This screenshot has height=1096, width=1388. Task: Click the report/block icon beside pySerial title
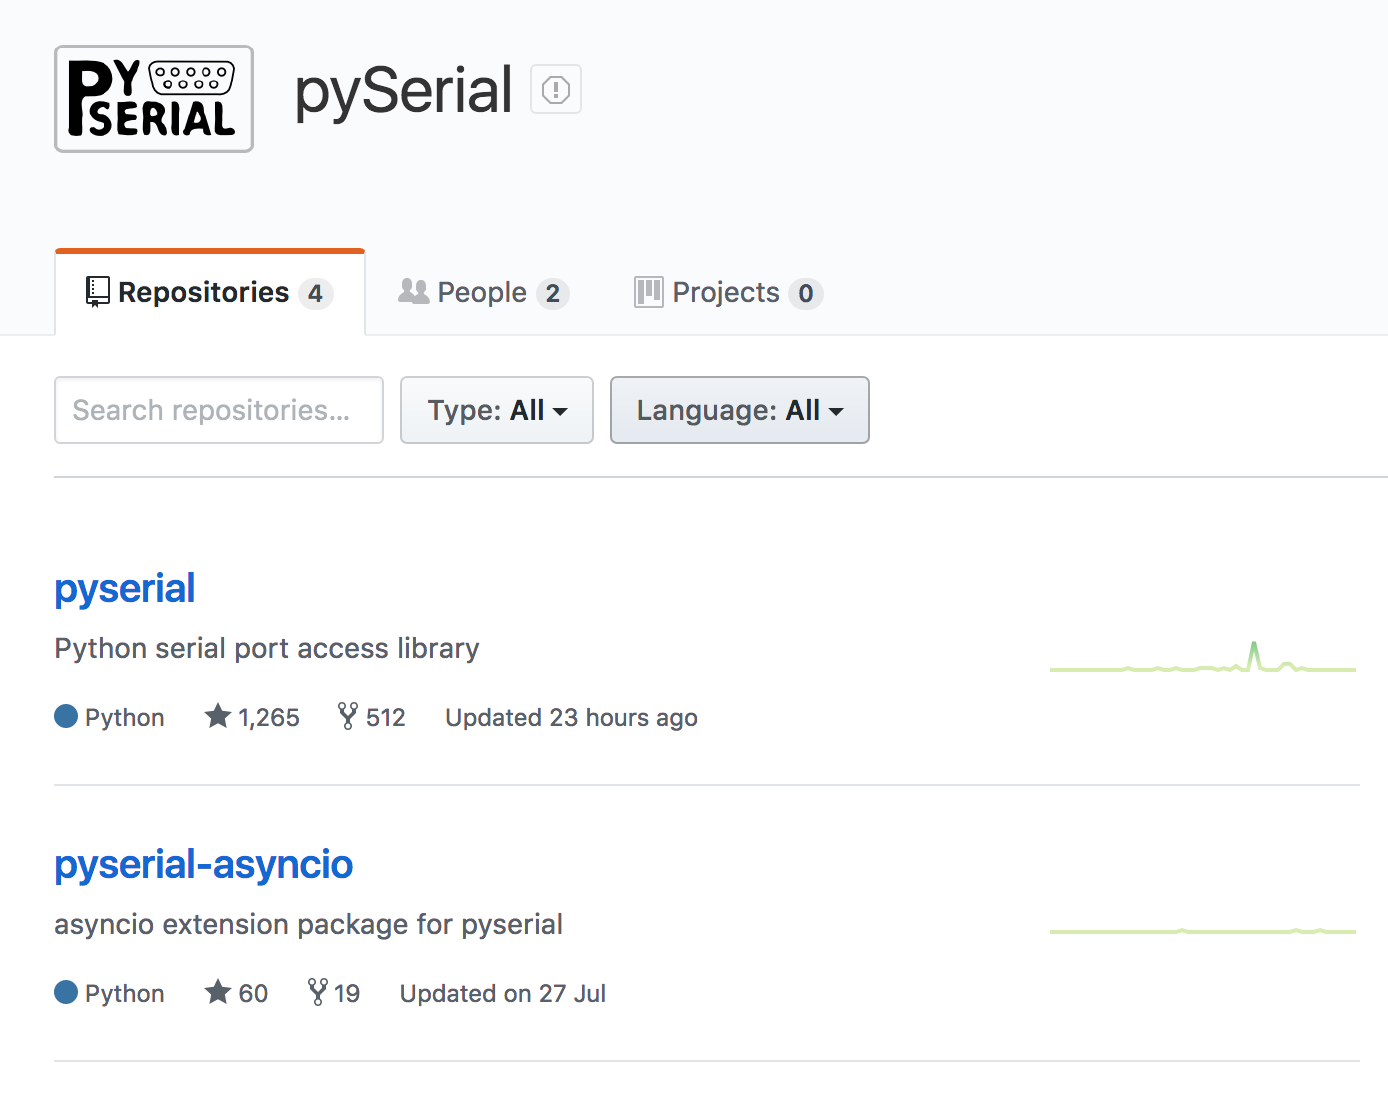point(556,90)
